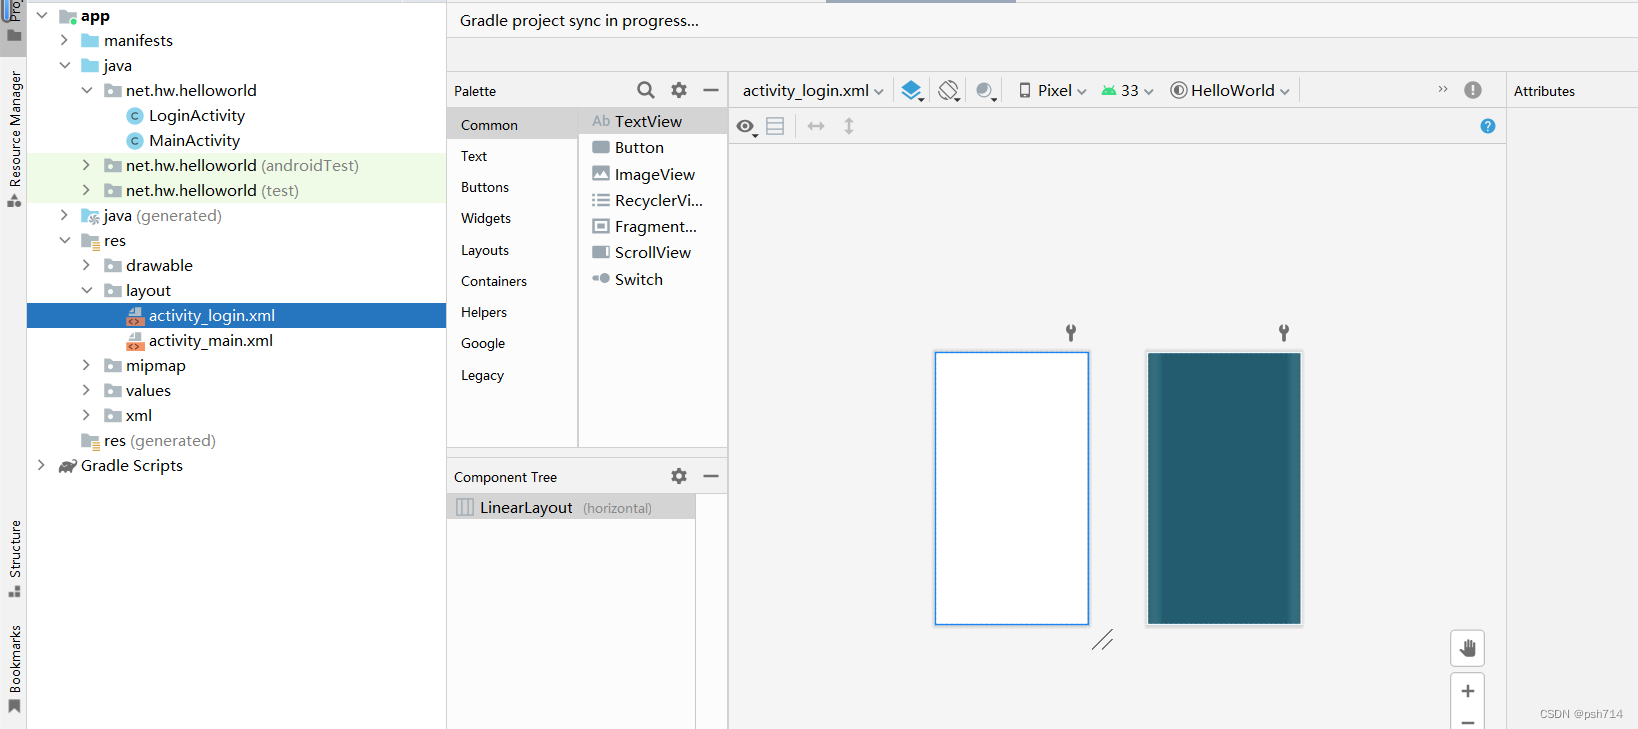Select the white design preview surface
This screenshot has height=729, width=1638.
(x=1012, y=488)
